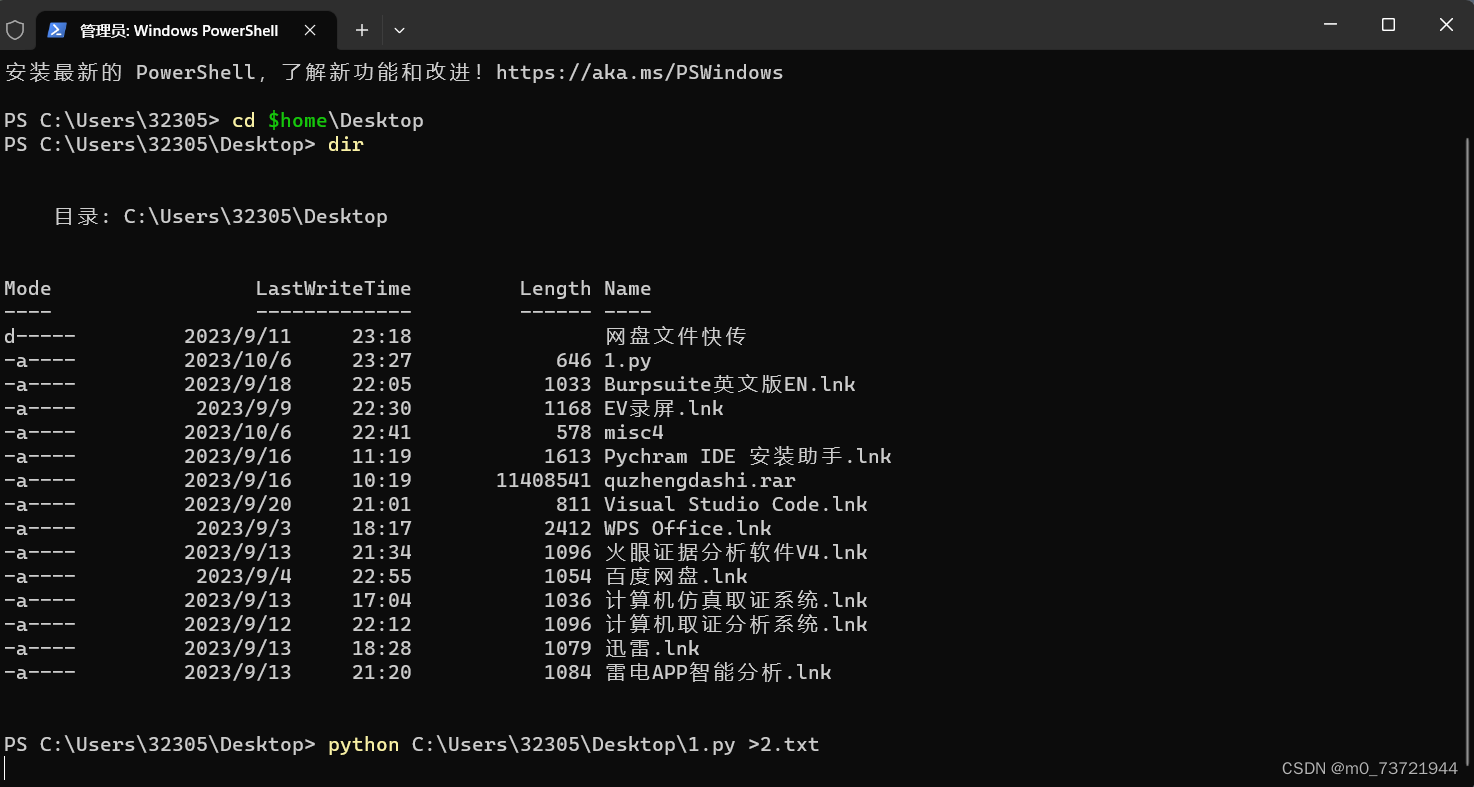This screenshot has width=1474, height=787.
Task: Open a new tab with the plus button
Action: [361, 30]
